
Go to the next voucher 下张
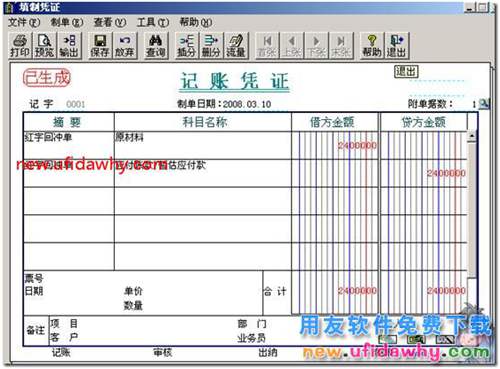[316, 46]
